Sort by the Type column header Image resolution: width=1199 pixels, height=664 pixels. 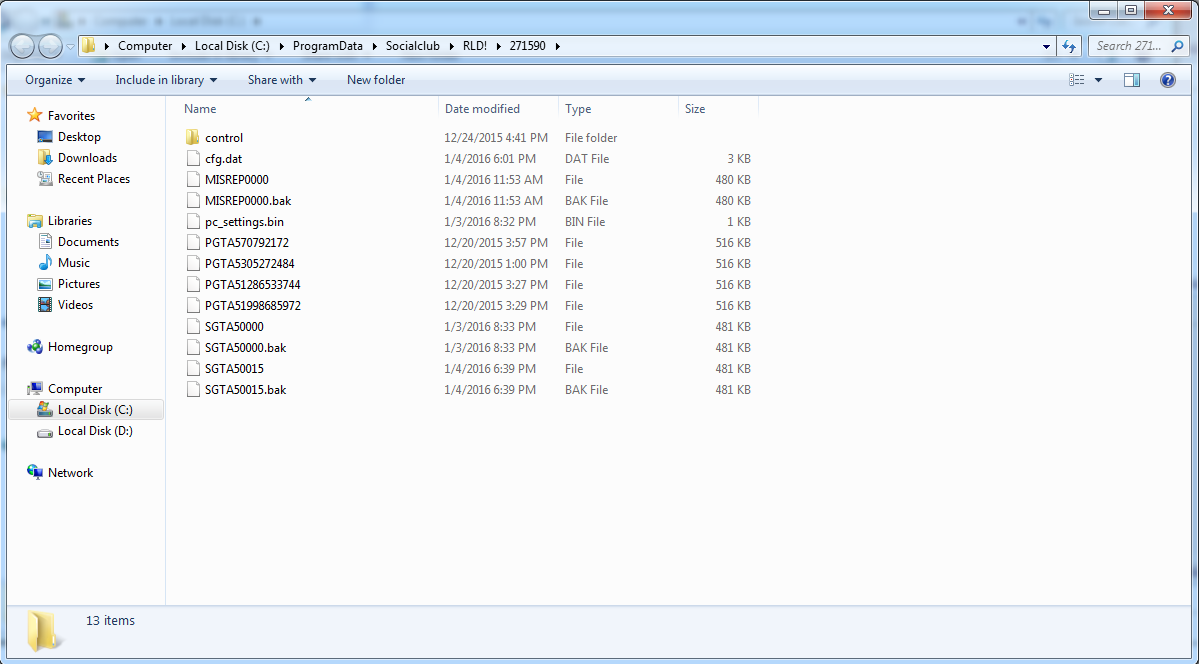pyautogui.click(x=618, y=109)
